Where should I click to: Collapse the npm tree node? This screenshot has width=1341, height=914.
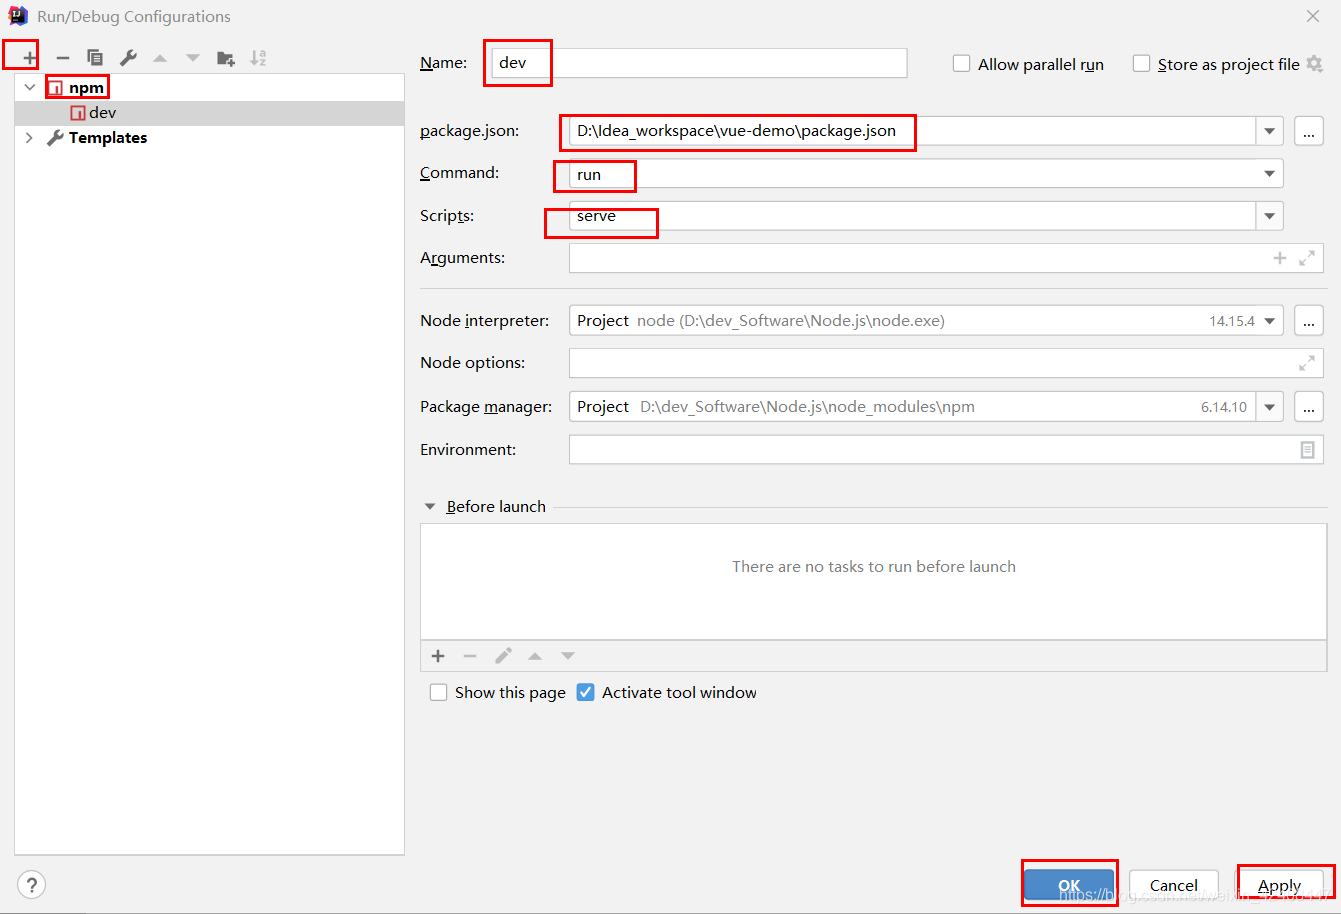tap(30, 88)
